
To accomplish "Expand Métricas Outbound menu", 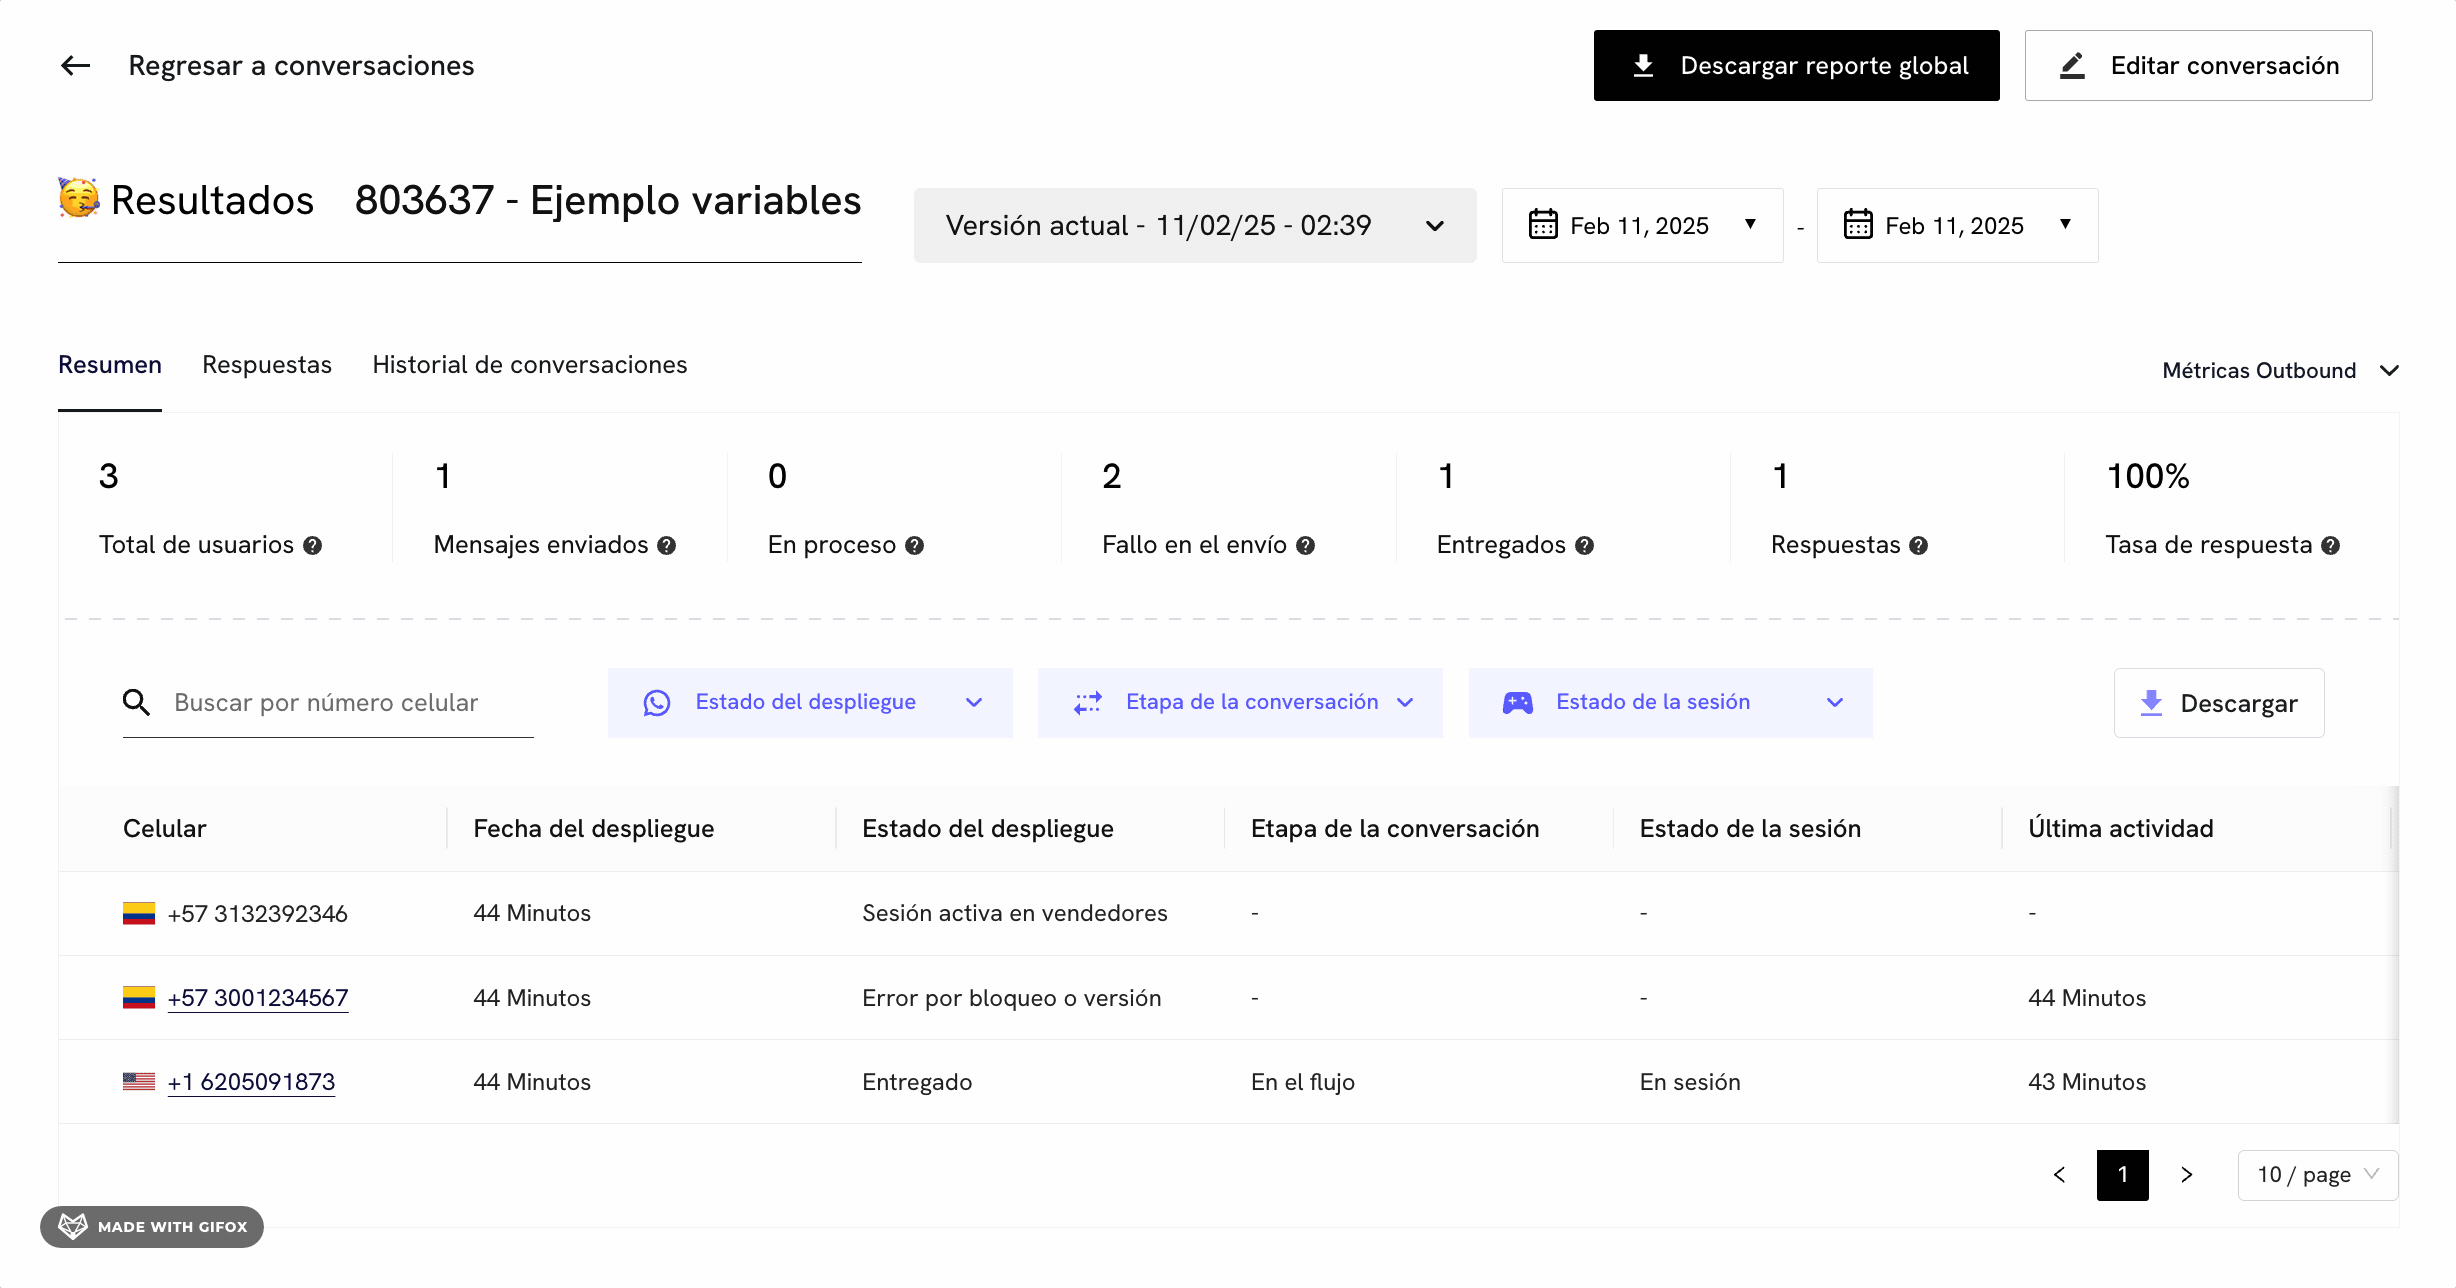I will (x=2279, y=371).
